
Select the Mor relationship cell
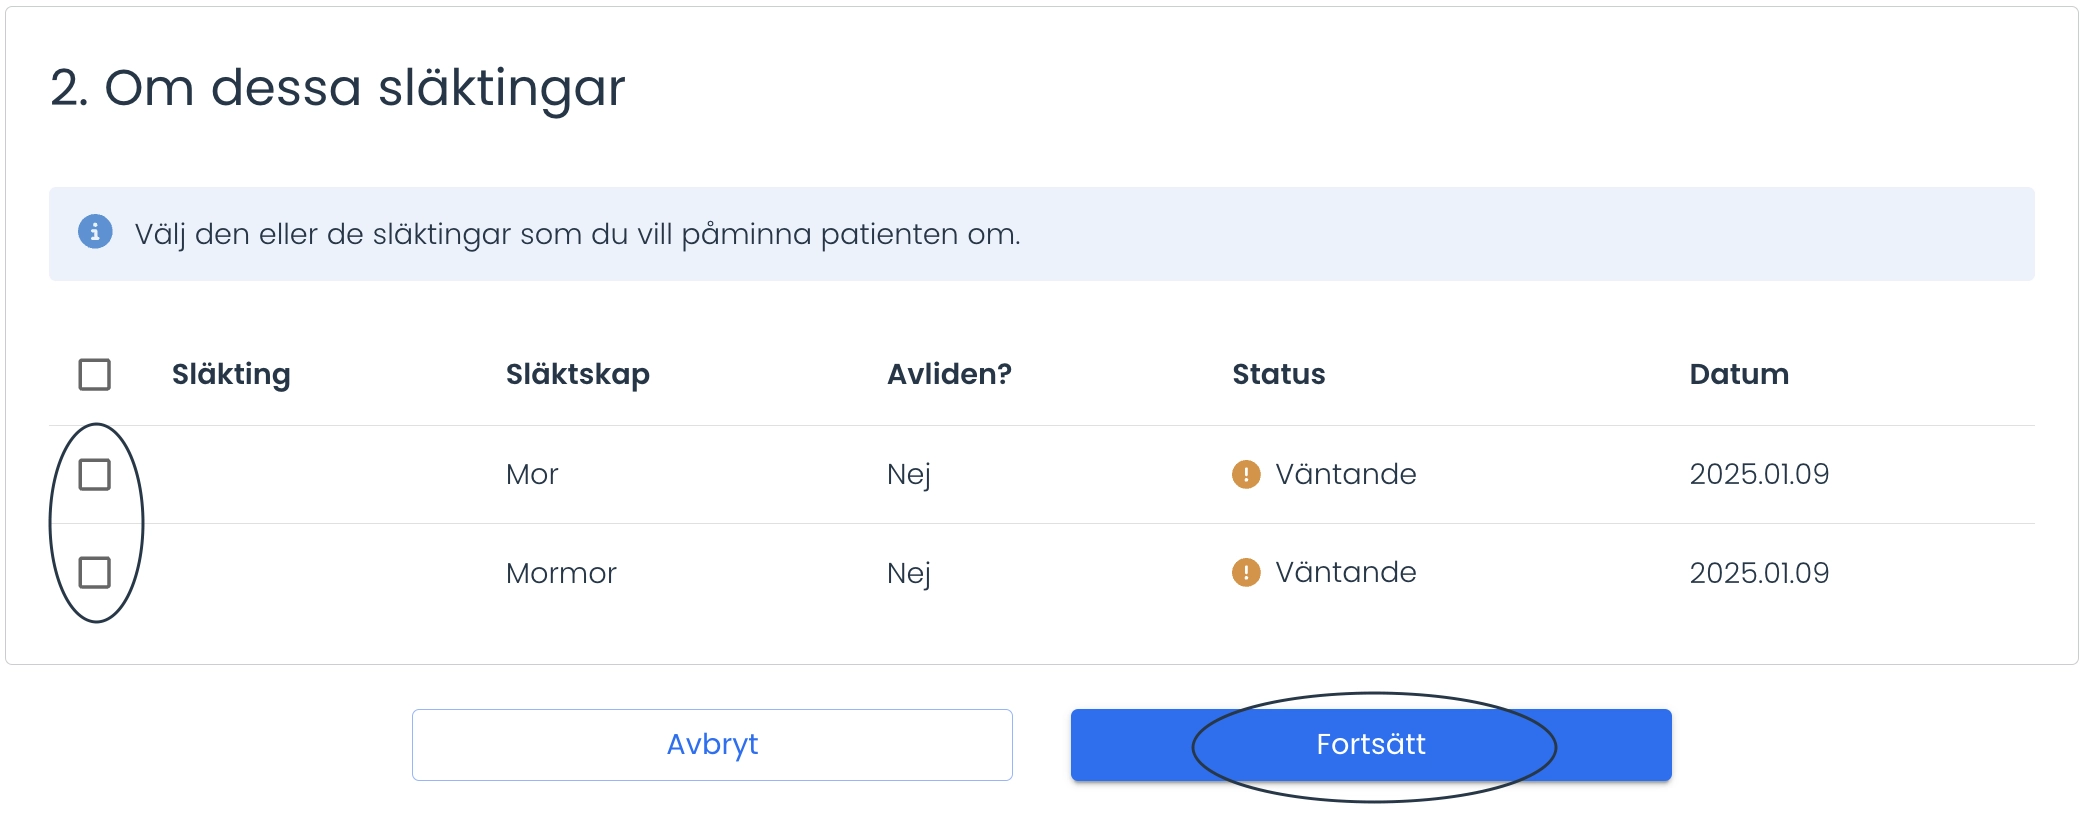click(x=532, y=474)
